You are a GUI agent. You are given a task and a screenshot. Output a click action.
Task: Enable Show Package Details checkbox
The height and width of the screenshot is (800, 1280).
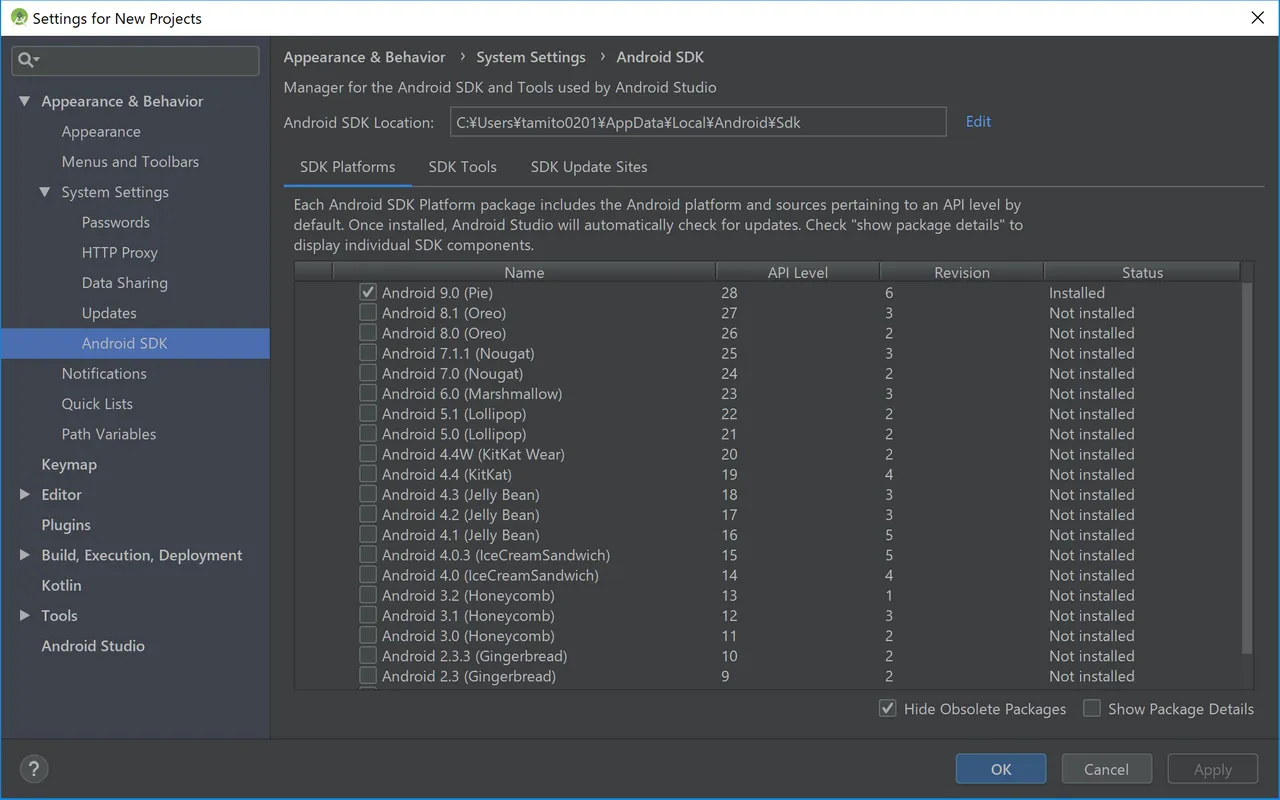[x=1092, y=708]
